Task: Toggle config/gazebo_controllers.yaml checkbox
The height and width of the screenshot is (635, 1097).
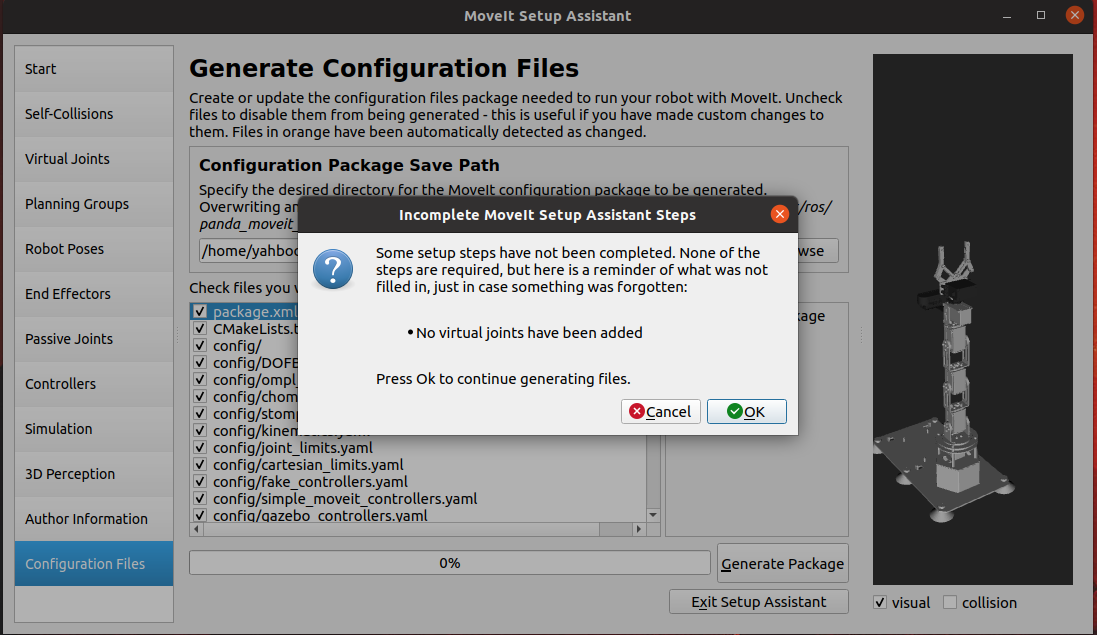Action: 200,515
